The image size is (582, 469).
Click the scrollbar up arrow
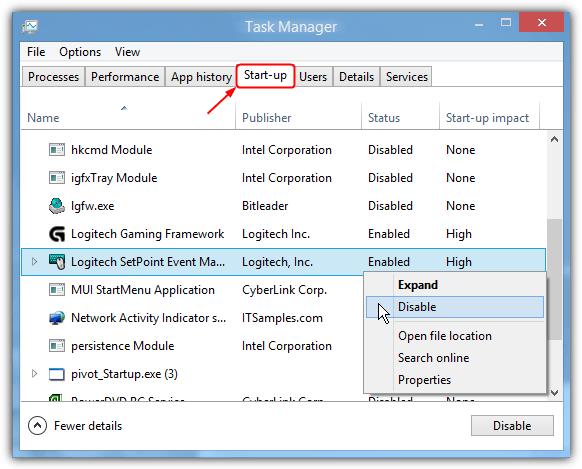(555, 140)
